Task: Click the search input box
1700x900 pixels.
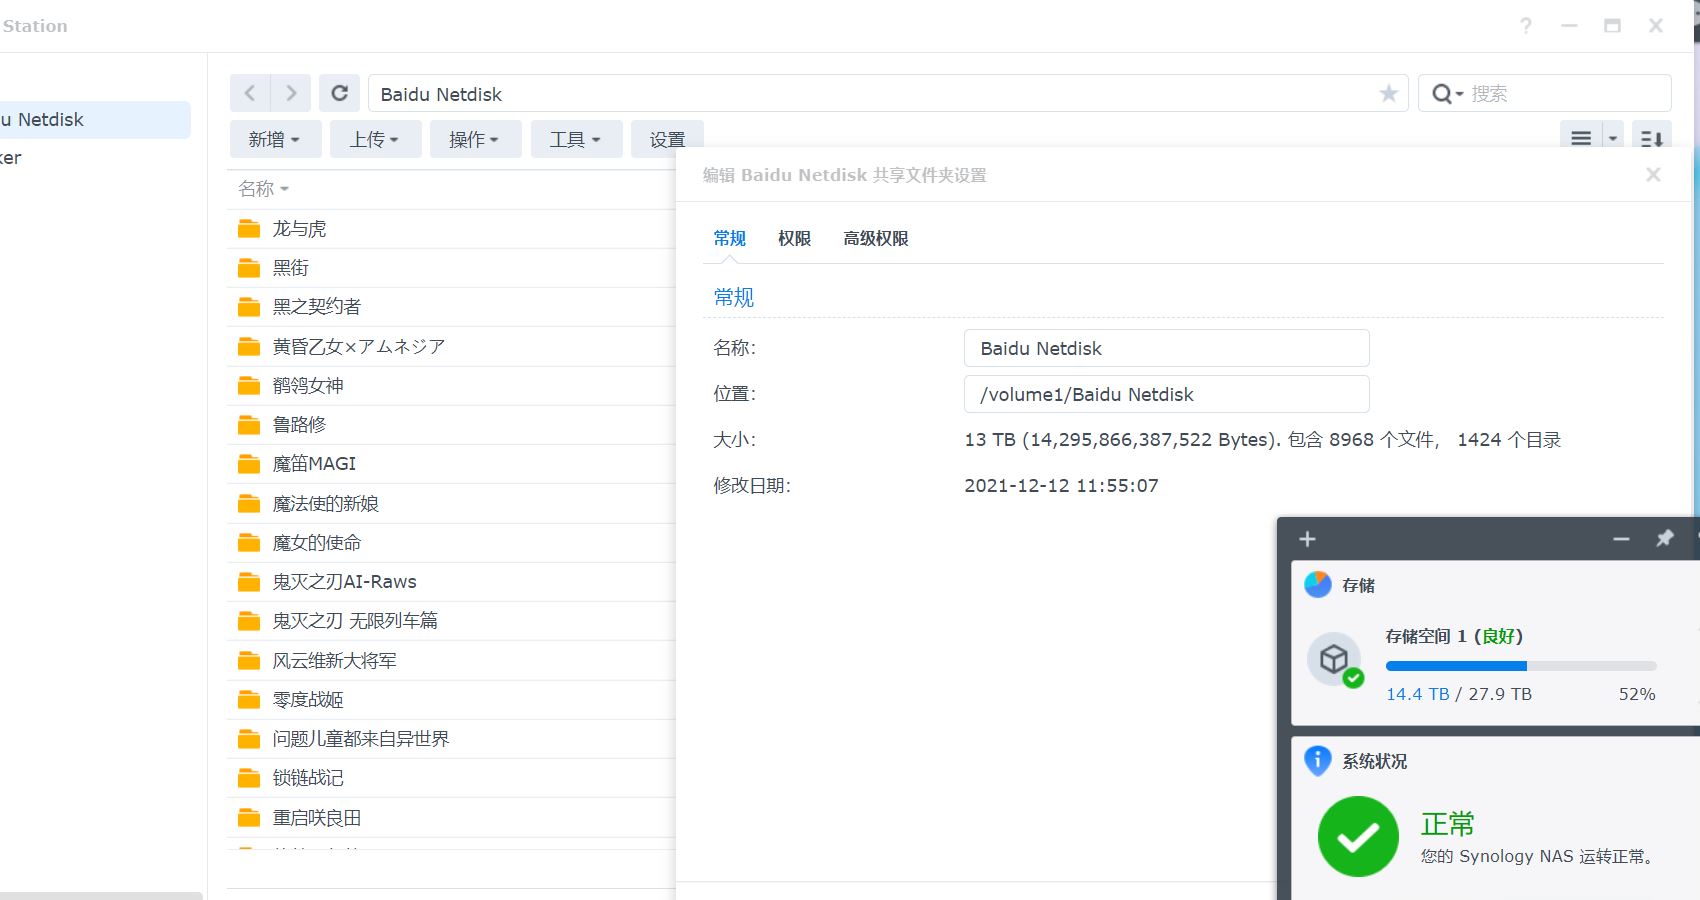Action: 1567,94
